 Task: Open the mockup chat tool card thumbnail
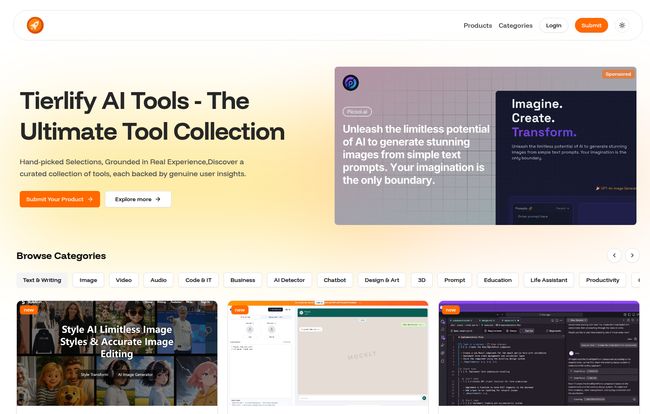(328, 353)
